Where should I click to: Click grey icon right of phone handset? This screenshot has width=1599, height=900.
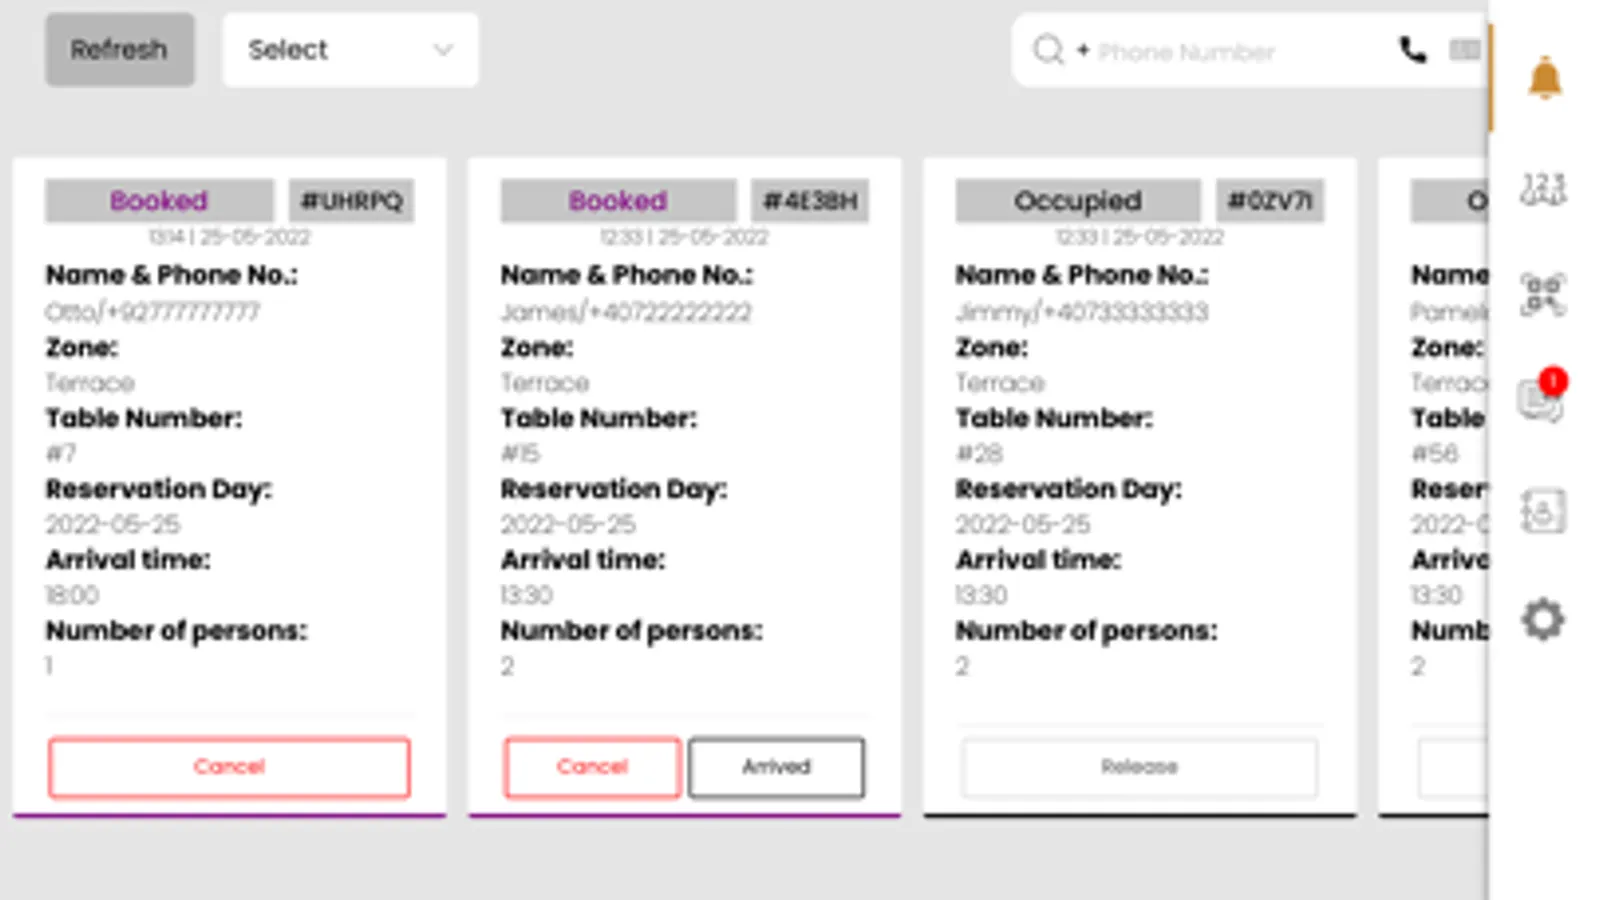(x=1465, y=50)
